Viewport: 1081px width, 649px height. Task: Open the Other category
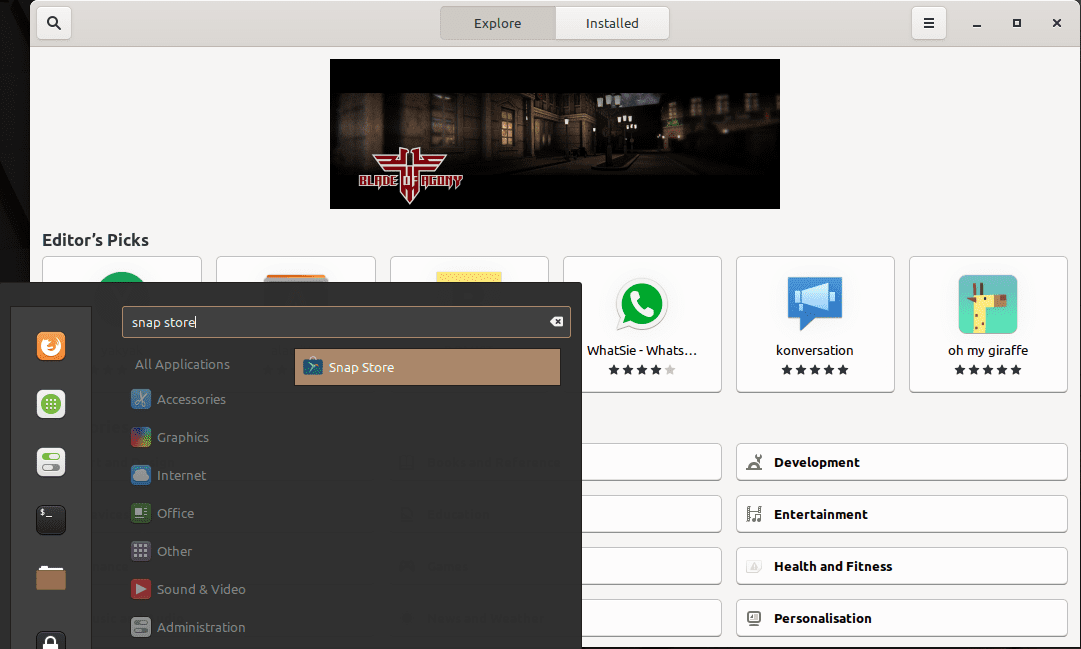tap(162, 551)
